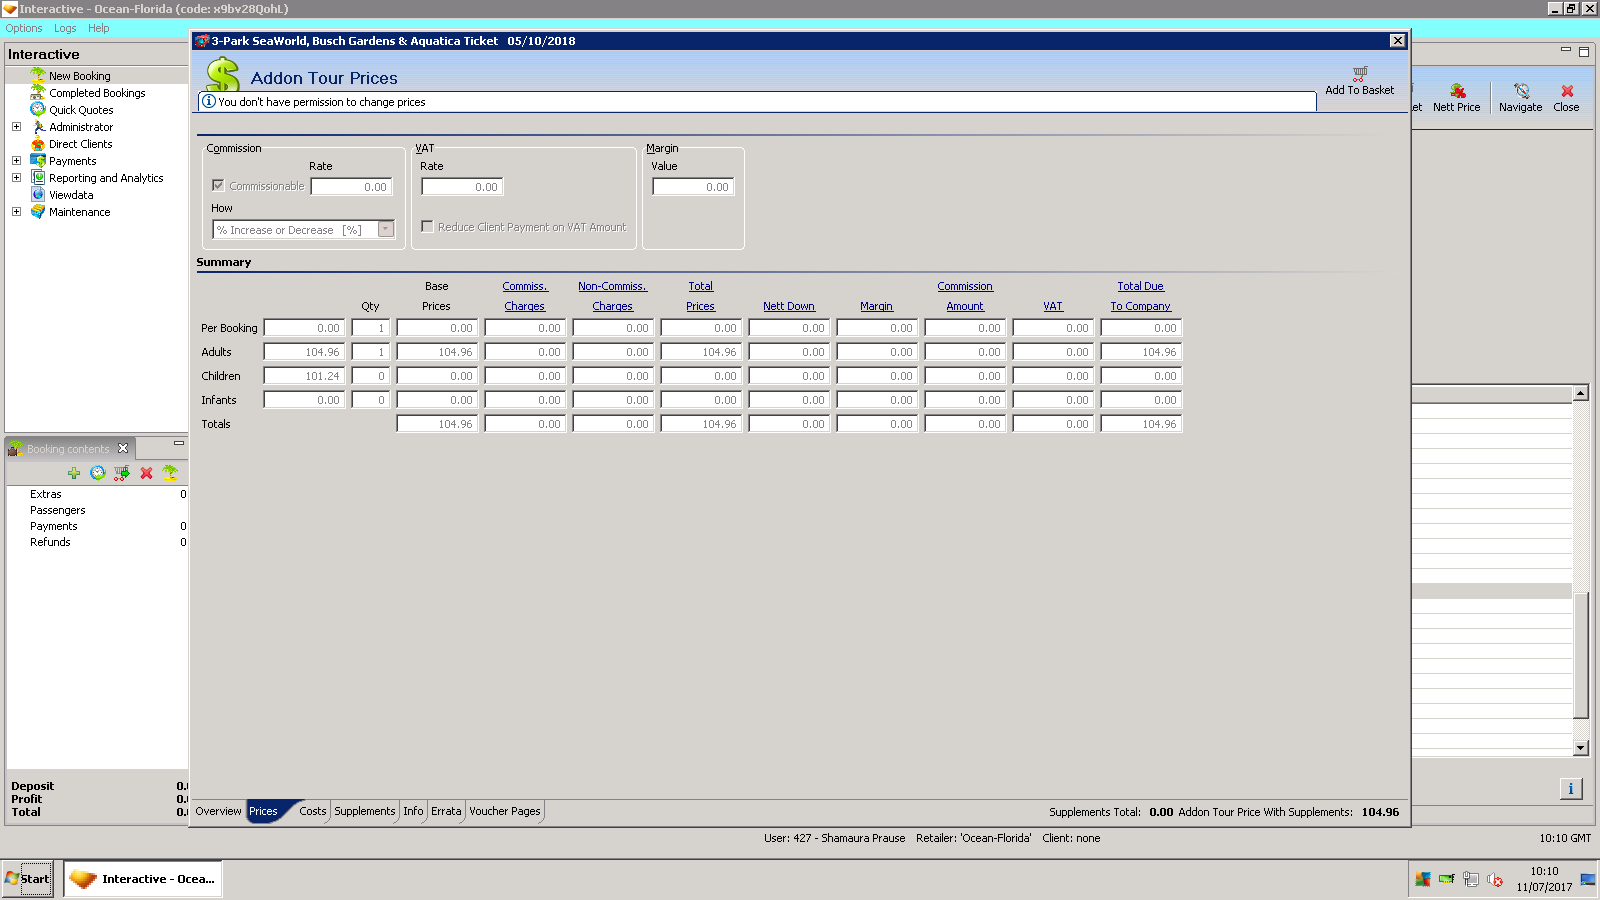Click the Add To Basket cart icon

tap(1359, 74)
